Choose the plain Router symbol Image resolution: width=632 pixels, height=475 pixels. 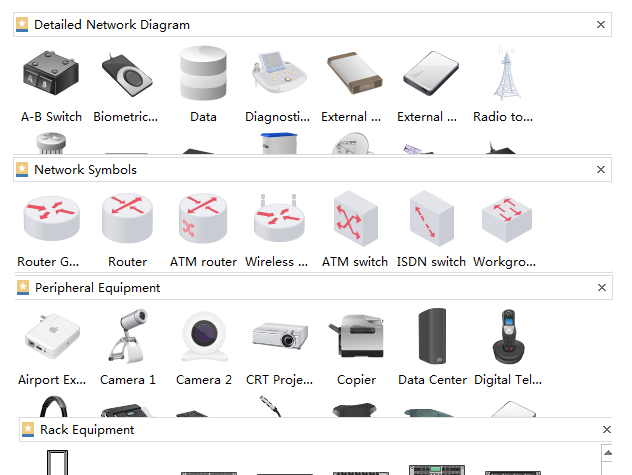(x=127, y=218)
